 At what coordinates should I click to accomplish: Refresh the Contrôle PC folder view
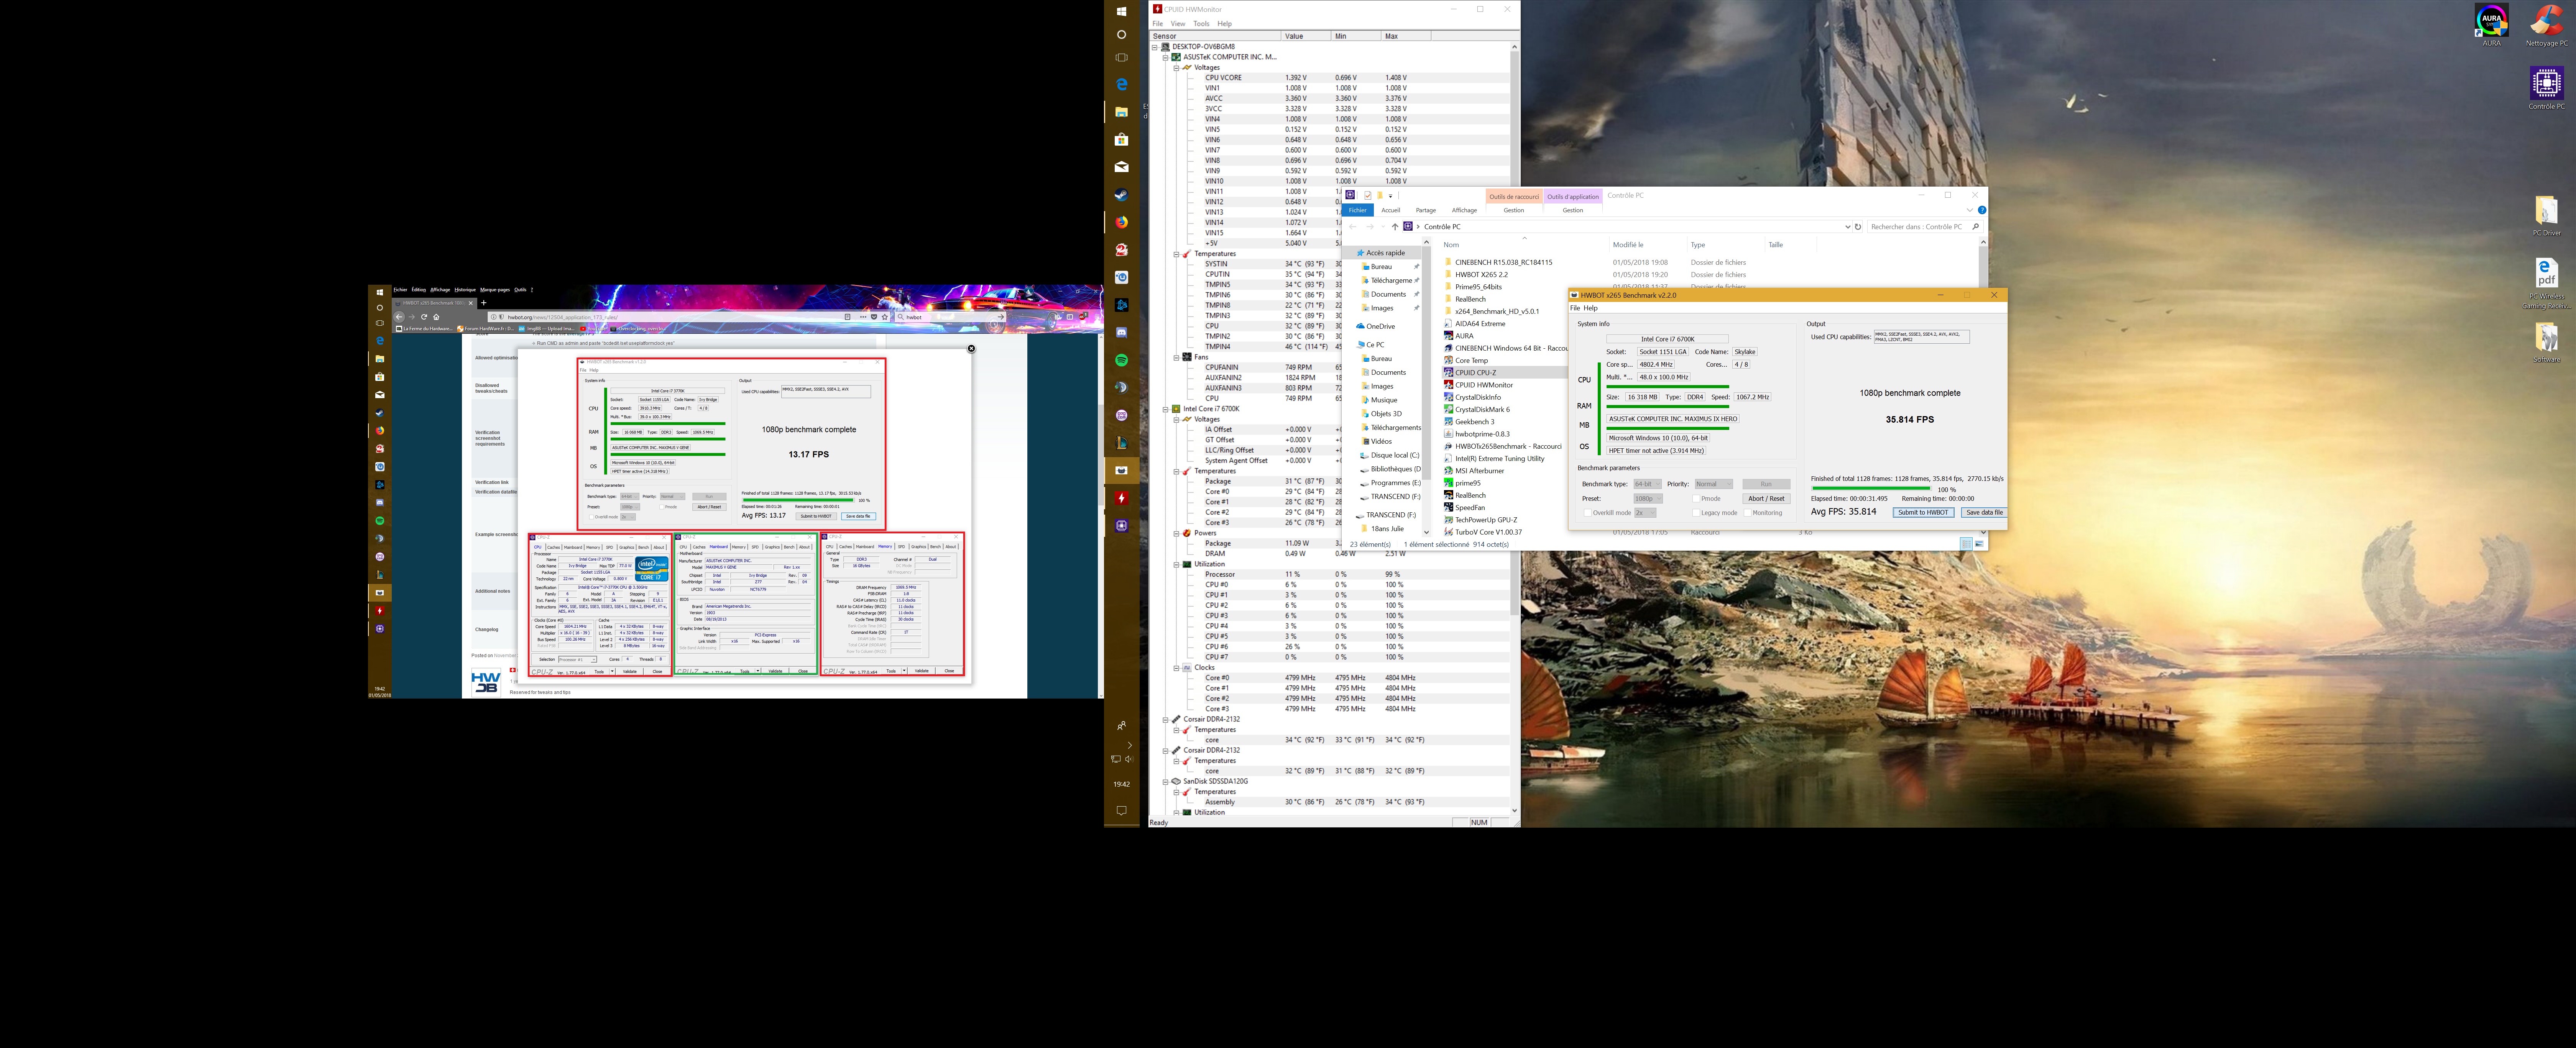pyautogui.click(x=1858, y=227)
